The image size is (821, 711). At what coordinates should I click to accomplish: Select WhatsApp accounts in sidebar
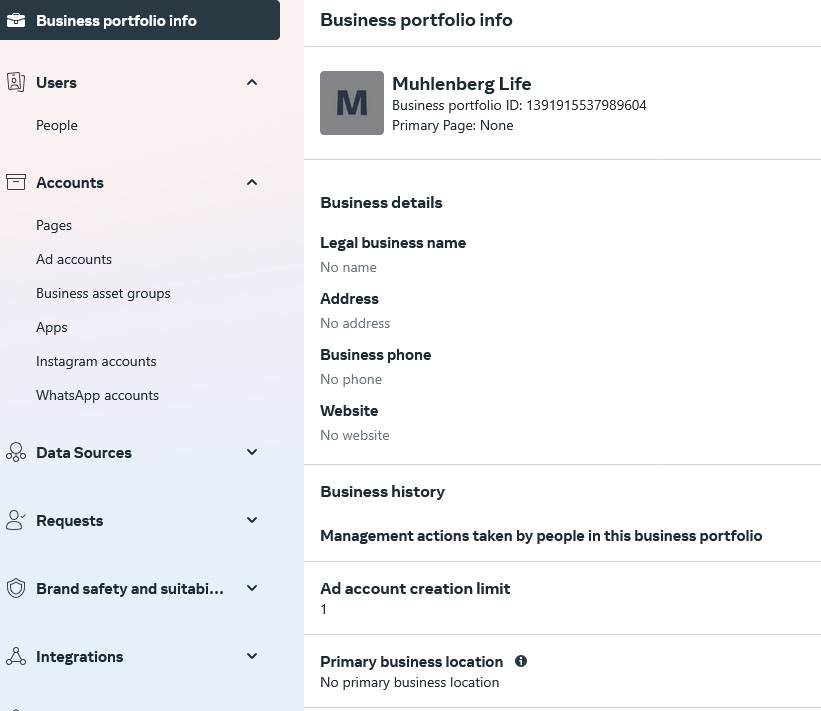(x=97, y=395)
